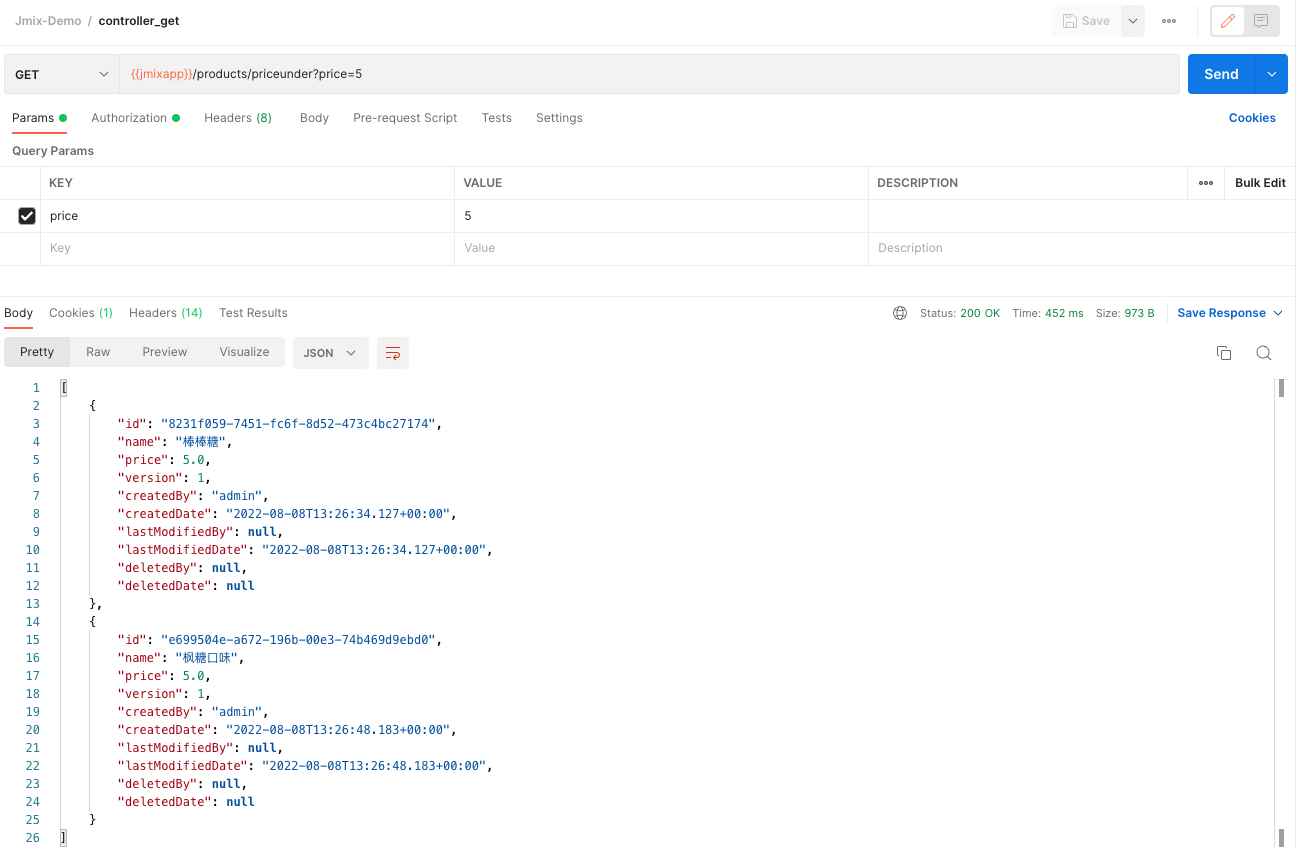Select the Params tab
This screenshot has width=1300, height=849.
(39, 118)
